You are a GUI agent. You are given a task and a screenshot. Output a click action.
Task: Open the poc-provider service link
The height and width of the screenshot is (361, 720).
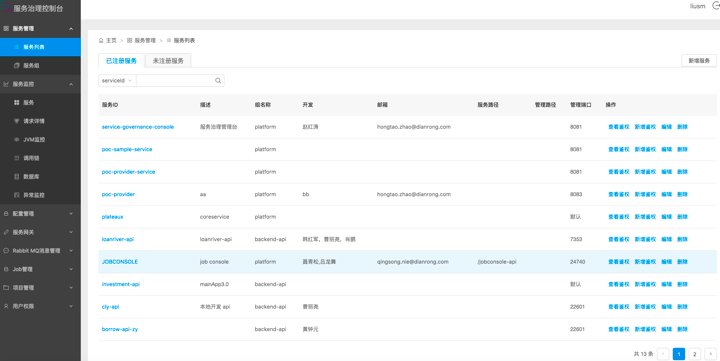(x=118, y=194)
